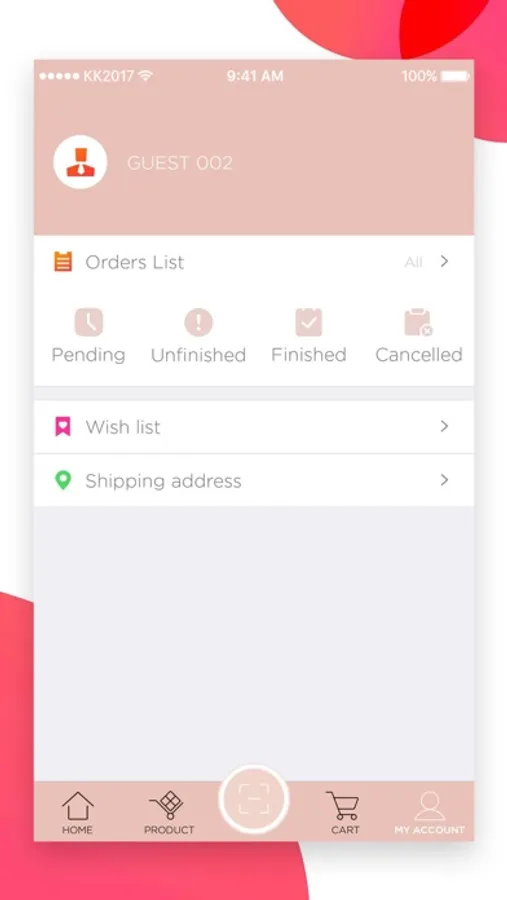This screenshot has height=900, width=507.
Task: Tap the battery indicator in status bar
Action: pyautogui.click(x=455, y=76)
